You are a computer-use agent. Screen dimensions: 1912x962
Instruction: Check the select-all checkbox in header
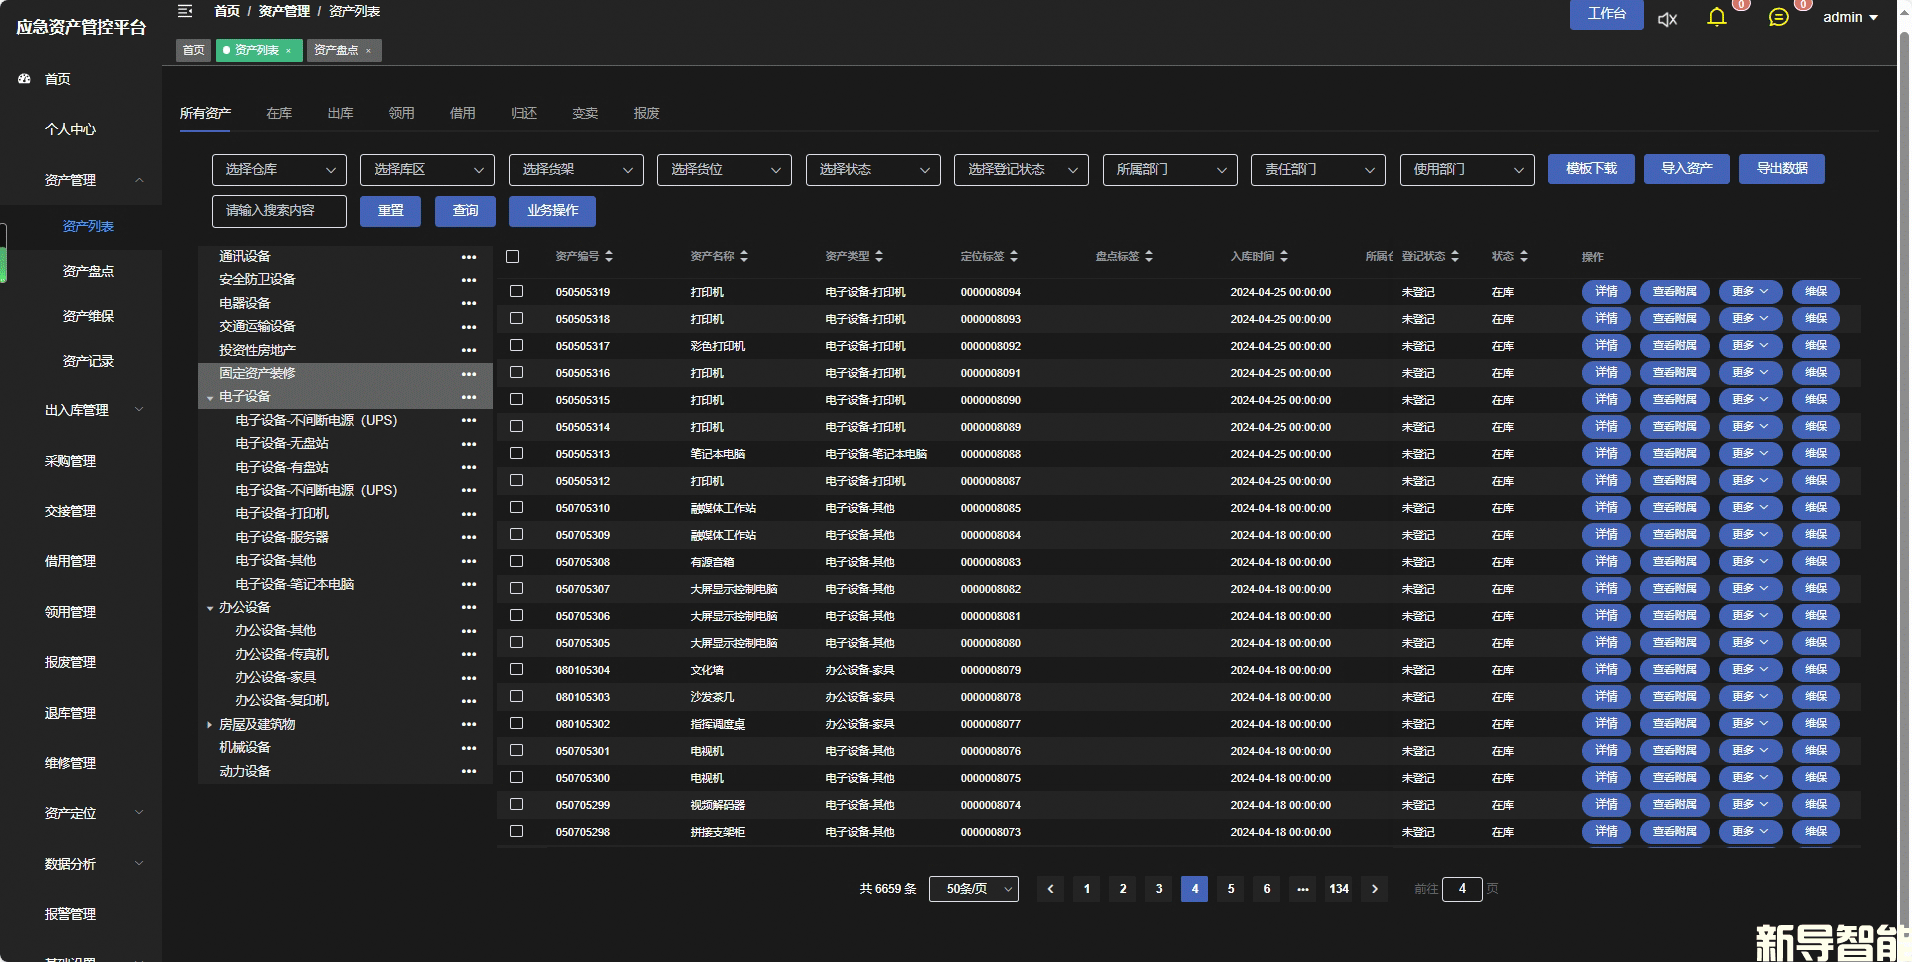pos(513,257)
